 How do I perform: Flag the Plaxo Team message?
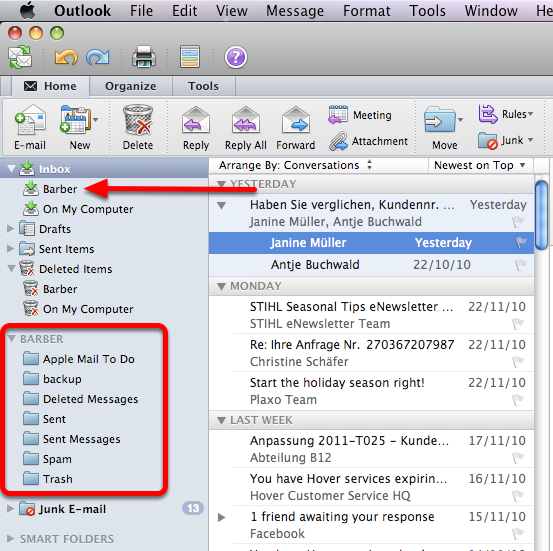click(x=518, y=400)
